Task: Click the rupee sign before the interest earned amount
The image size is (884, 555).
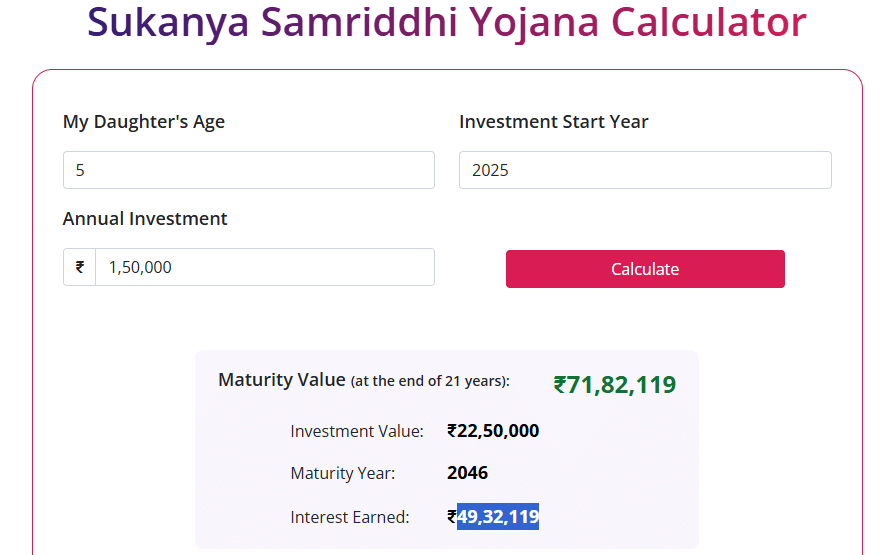Action: pos(452,517)
